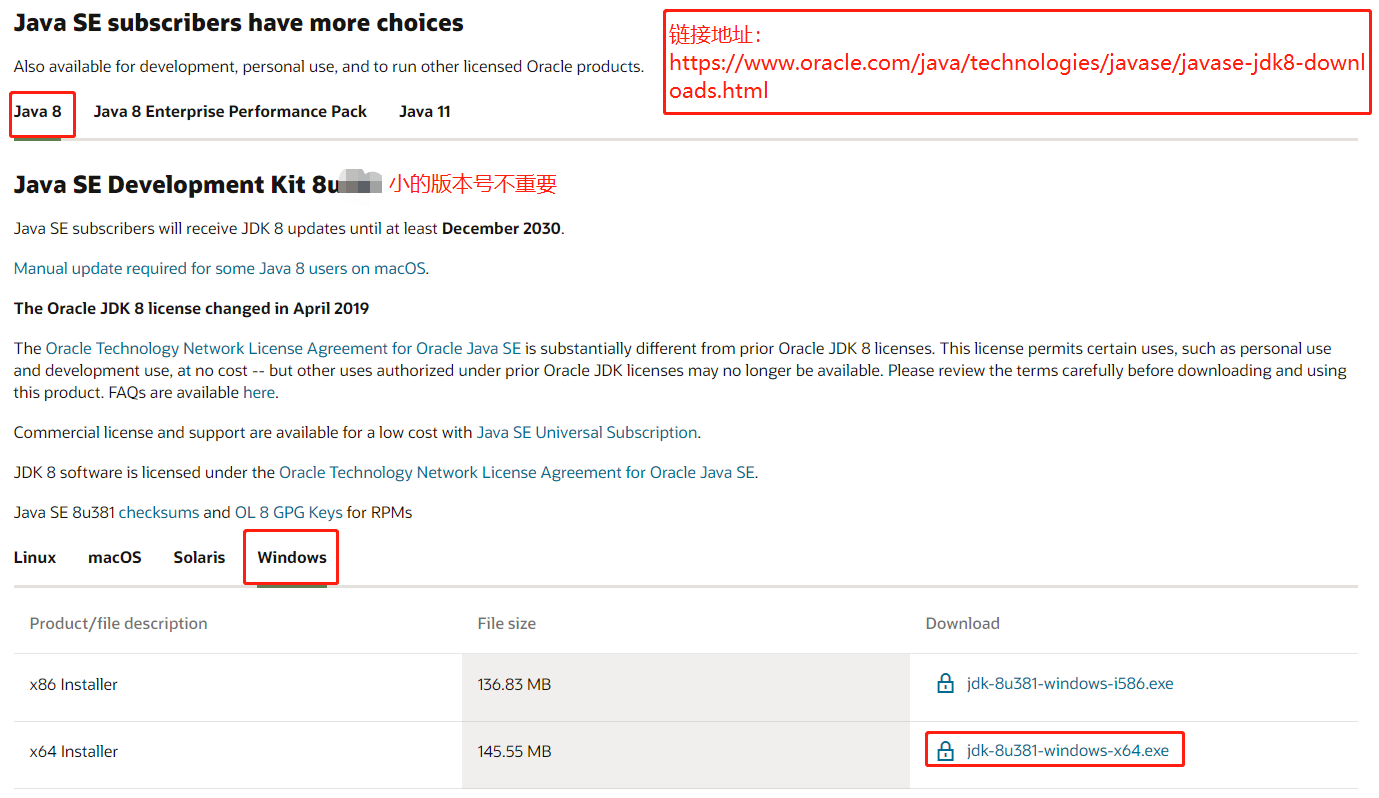This screenshot has width=1379, height=798.
Task: Open macOS manual update notice link
Action: [x=220, y=269]
